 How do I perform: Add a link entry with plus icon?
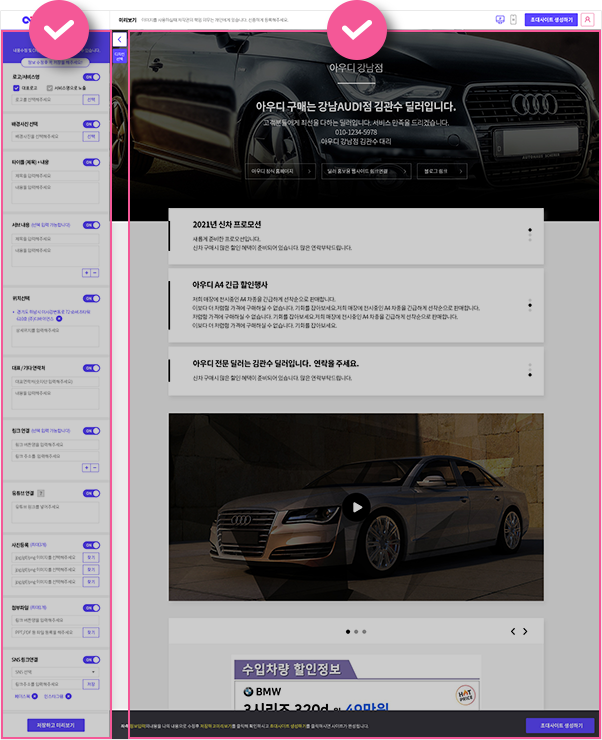tap(86, 468)
